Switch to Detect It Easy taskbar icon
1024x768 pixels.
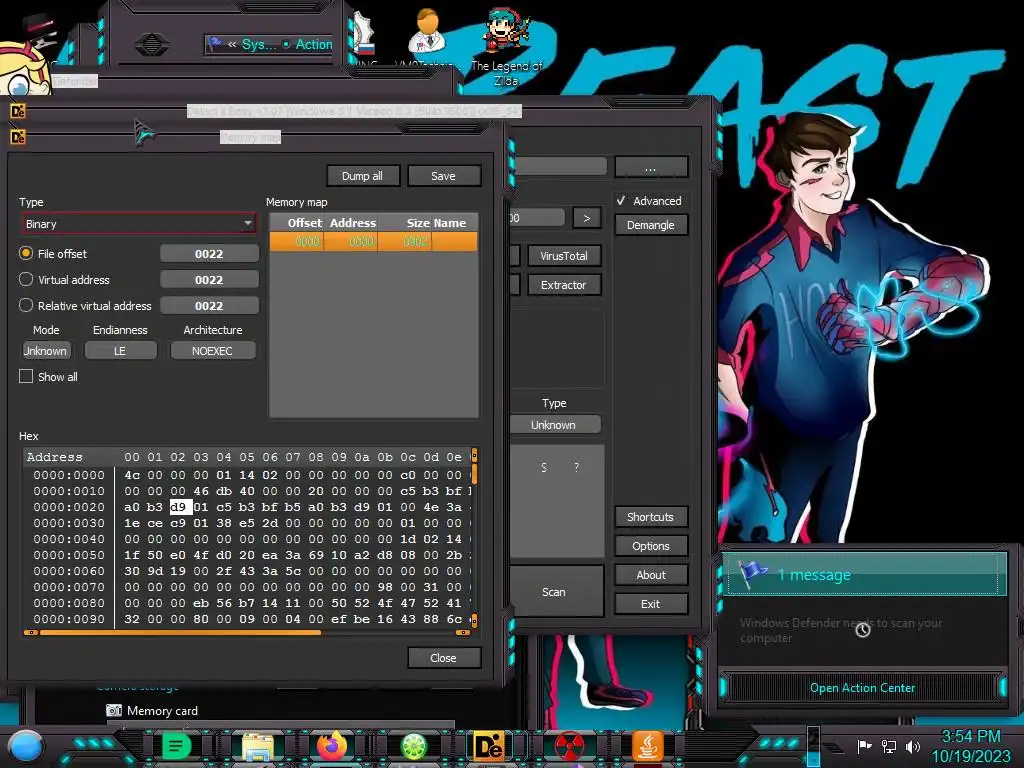(488, 746)
